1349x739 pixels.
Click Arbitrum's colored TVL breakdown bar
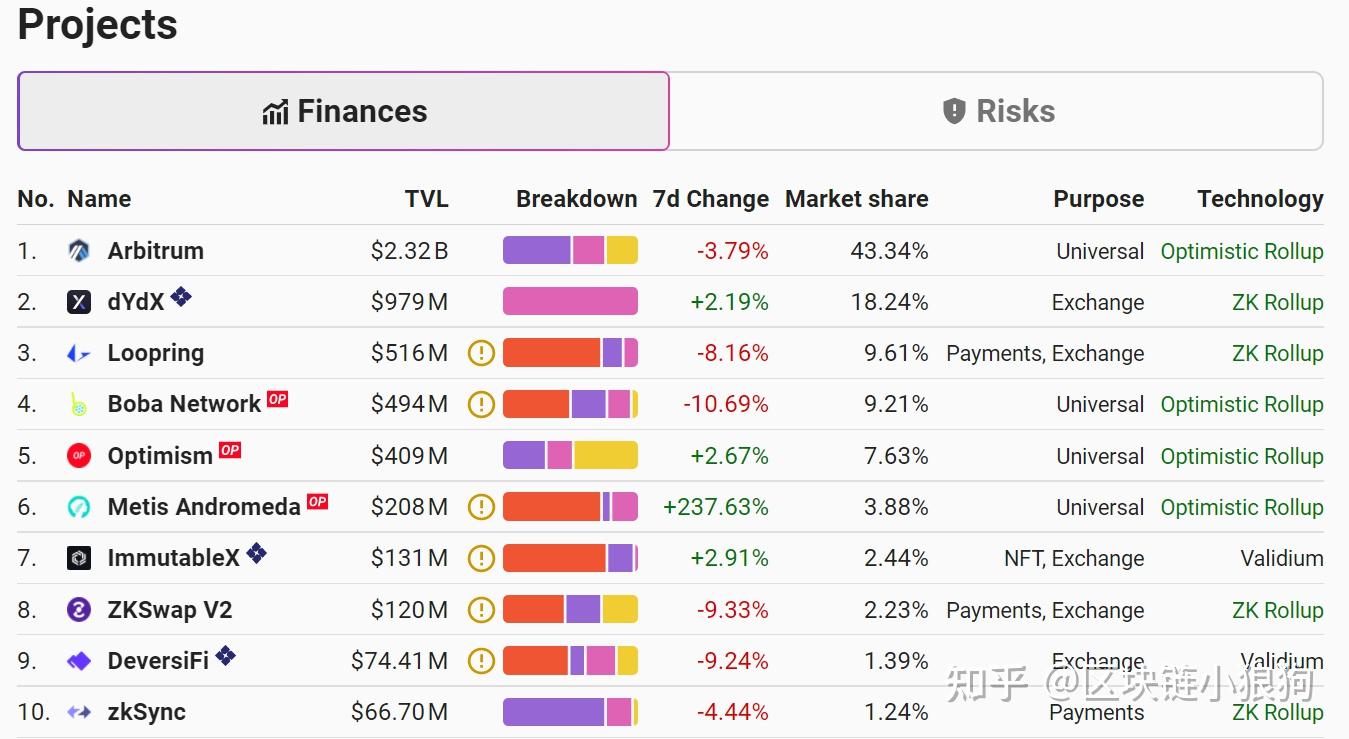point(570,251)
